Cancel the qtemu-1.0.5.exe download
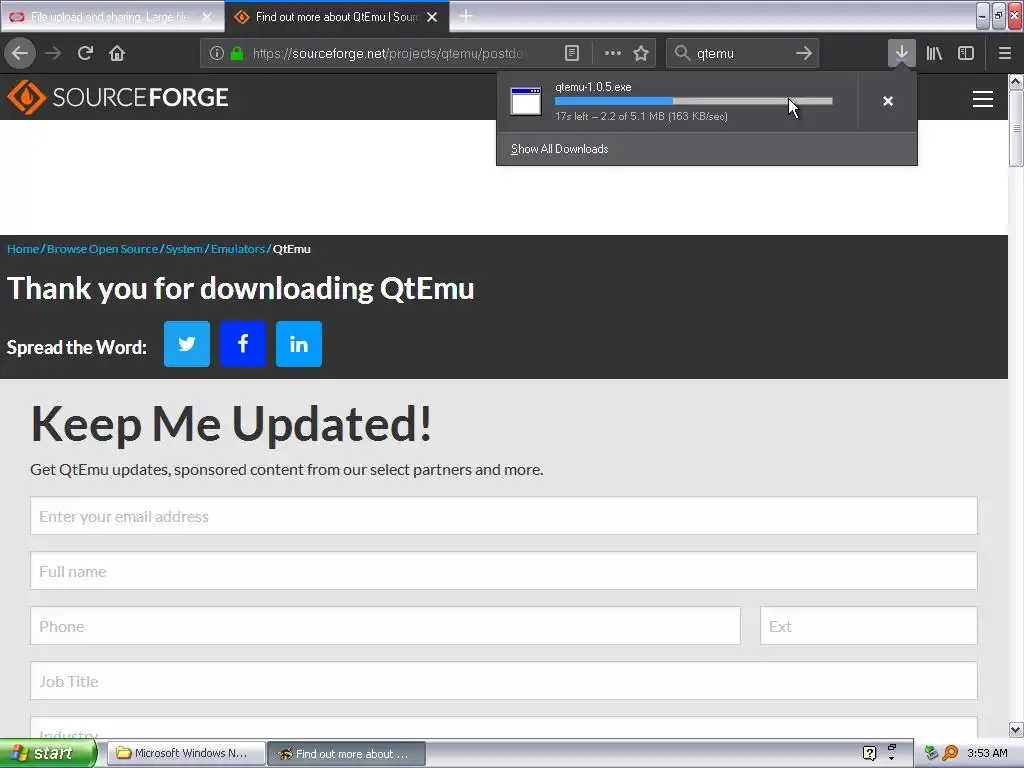This screenshot has height=768, width=1024. point(888,101)
